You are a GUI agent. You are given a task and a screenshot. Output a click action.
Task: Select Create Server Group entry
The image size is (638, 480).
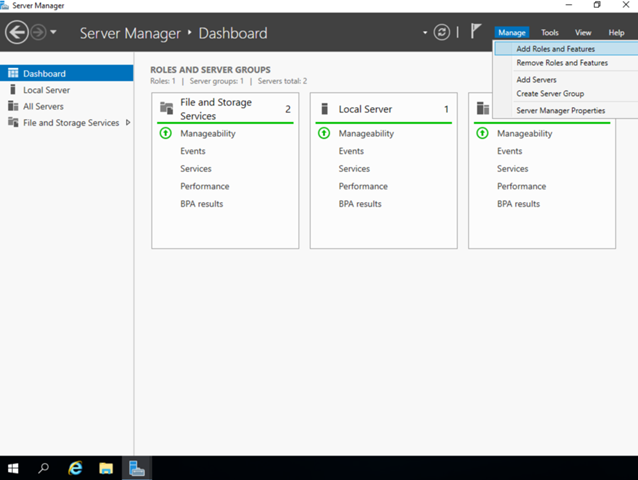click(x=566, y=94)
